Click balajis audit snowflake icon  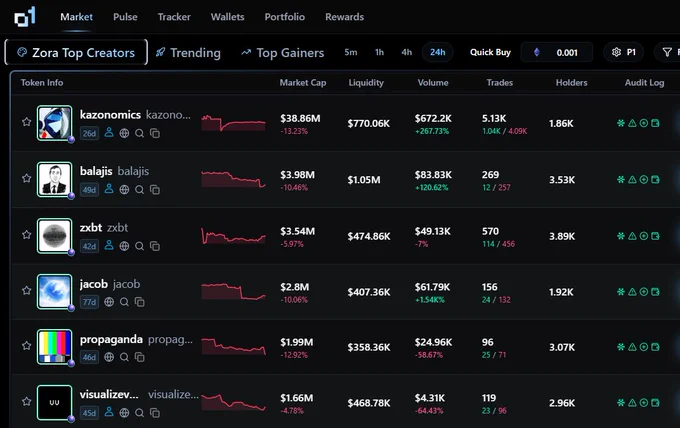pyautogui.click(x=621, y=180)
